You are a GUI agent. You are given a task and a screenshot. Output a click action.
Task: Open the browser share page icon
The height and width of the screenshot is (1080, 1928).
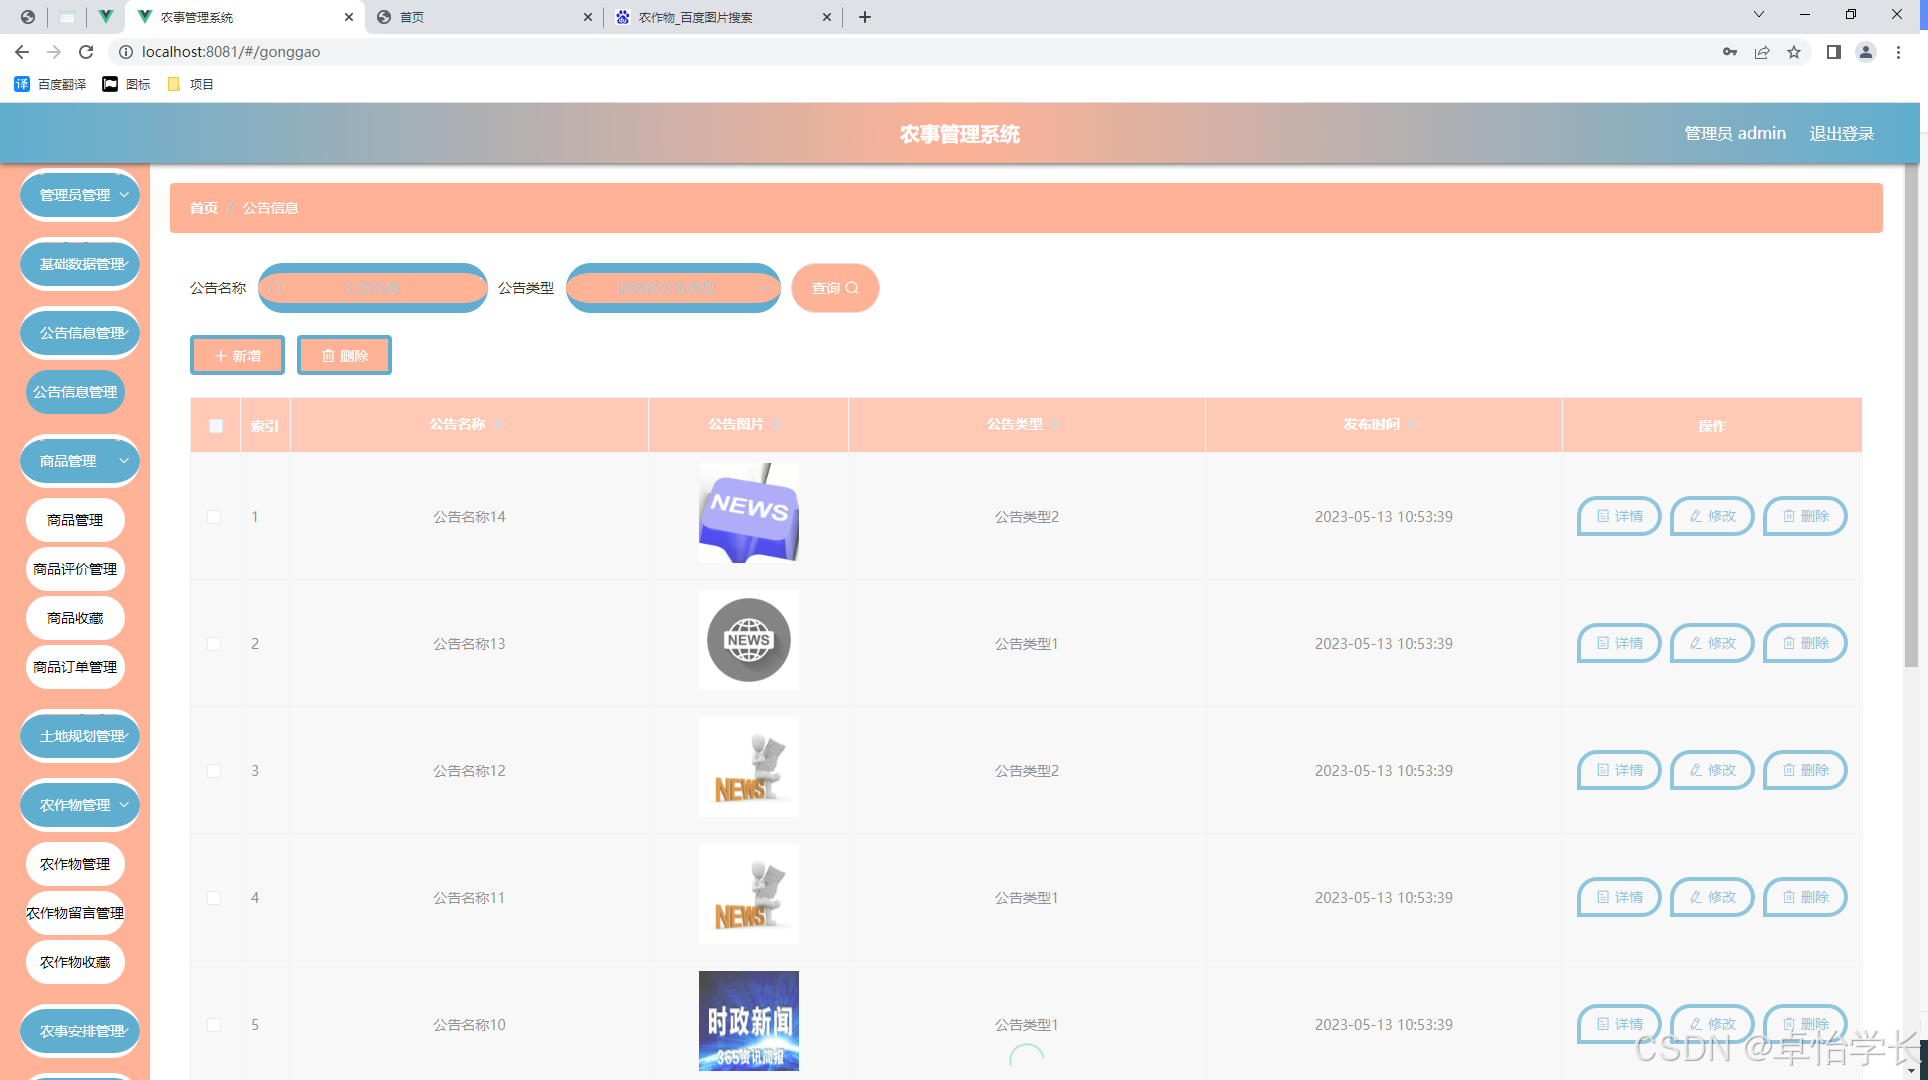point(1762,52)
